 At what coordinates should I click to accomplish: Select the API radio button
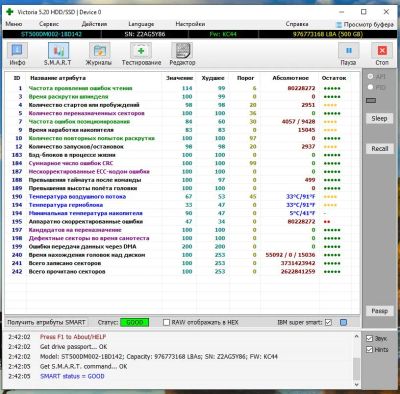point(370,77)
